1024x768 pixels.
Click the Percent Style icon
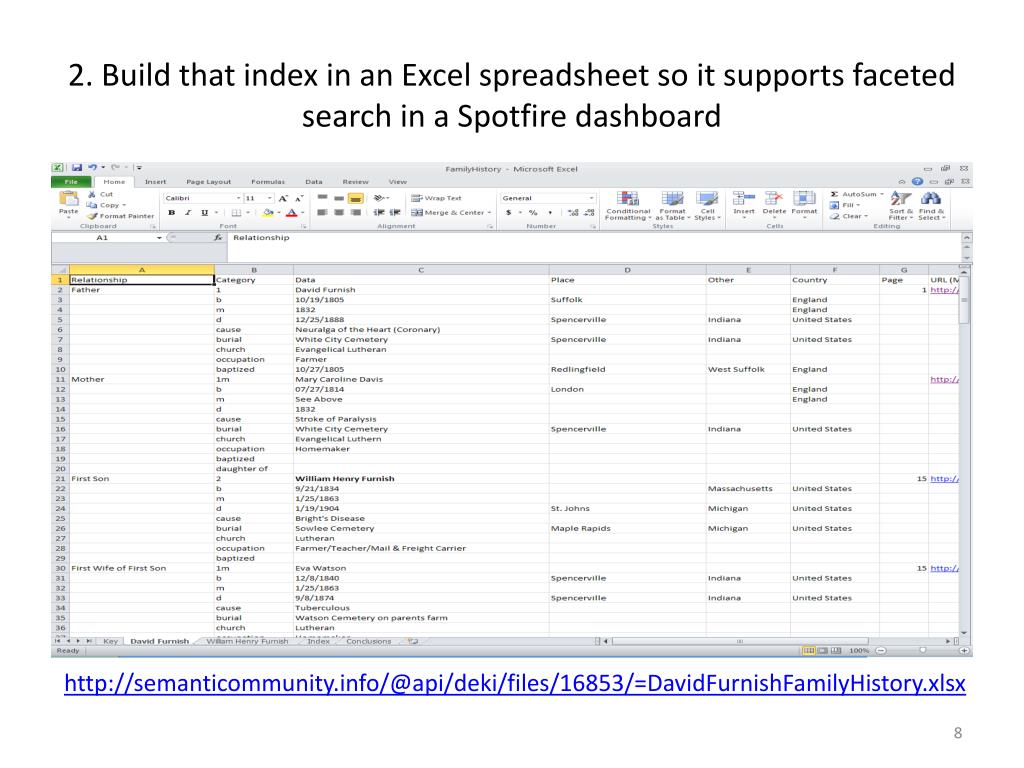(x=533, y=212)
